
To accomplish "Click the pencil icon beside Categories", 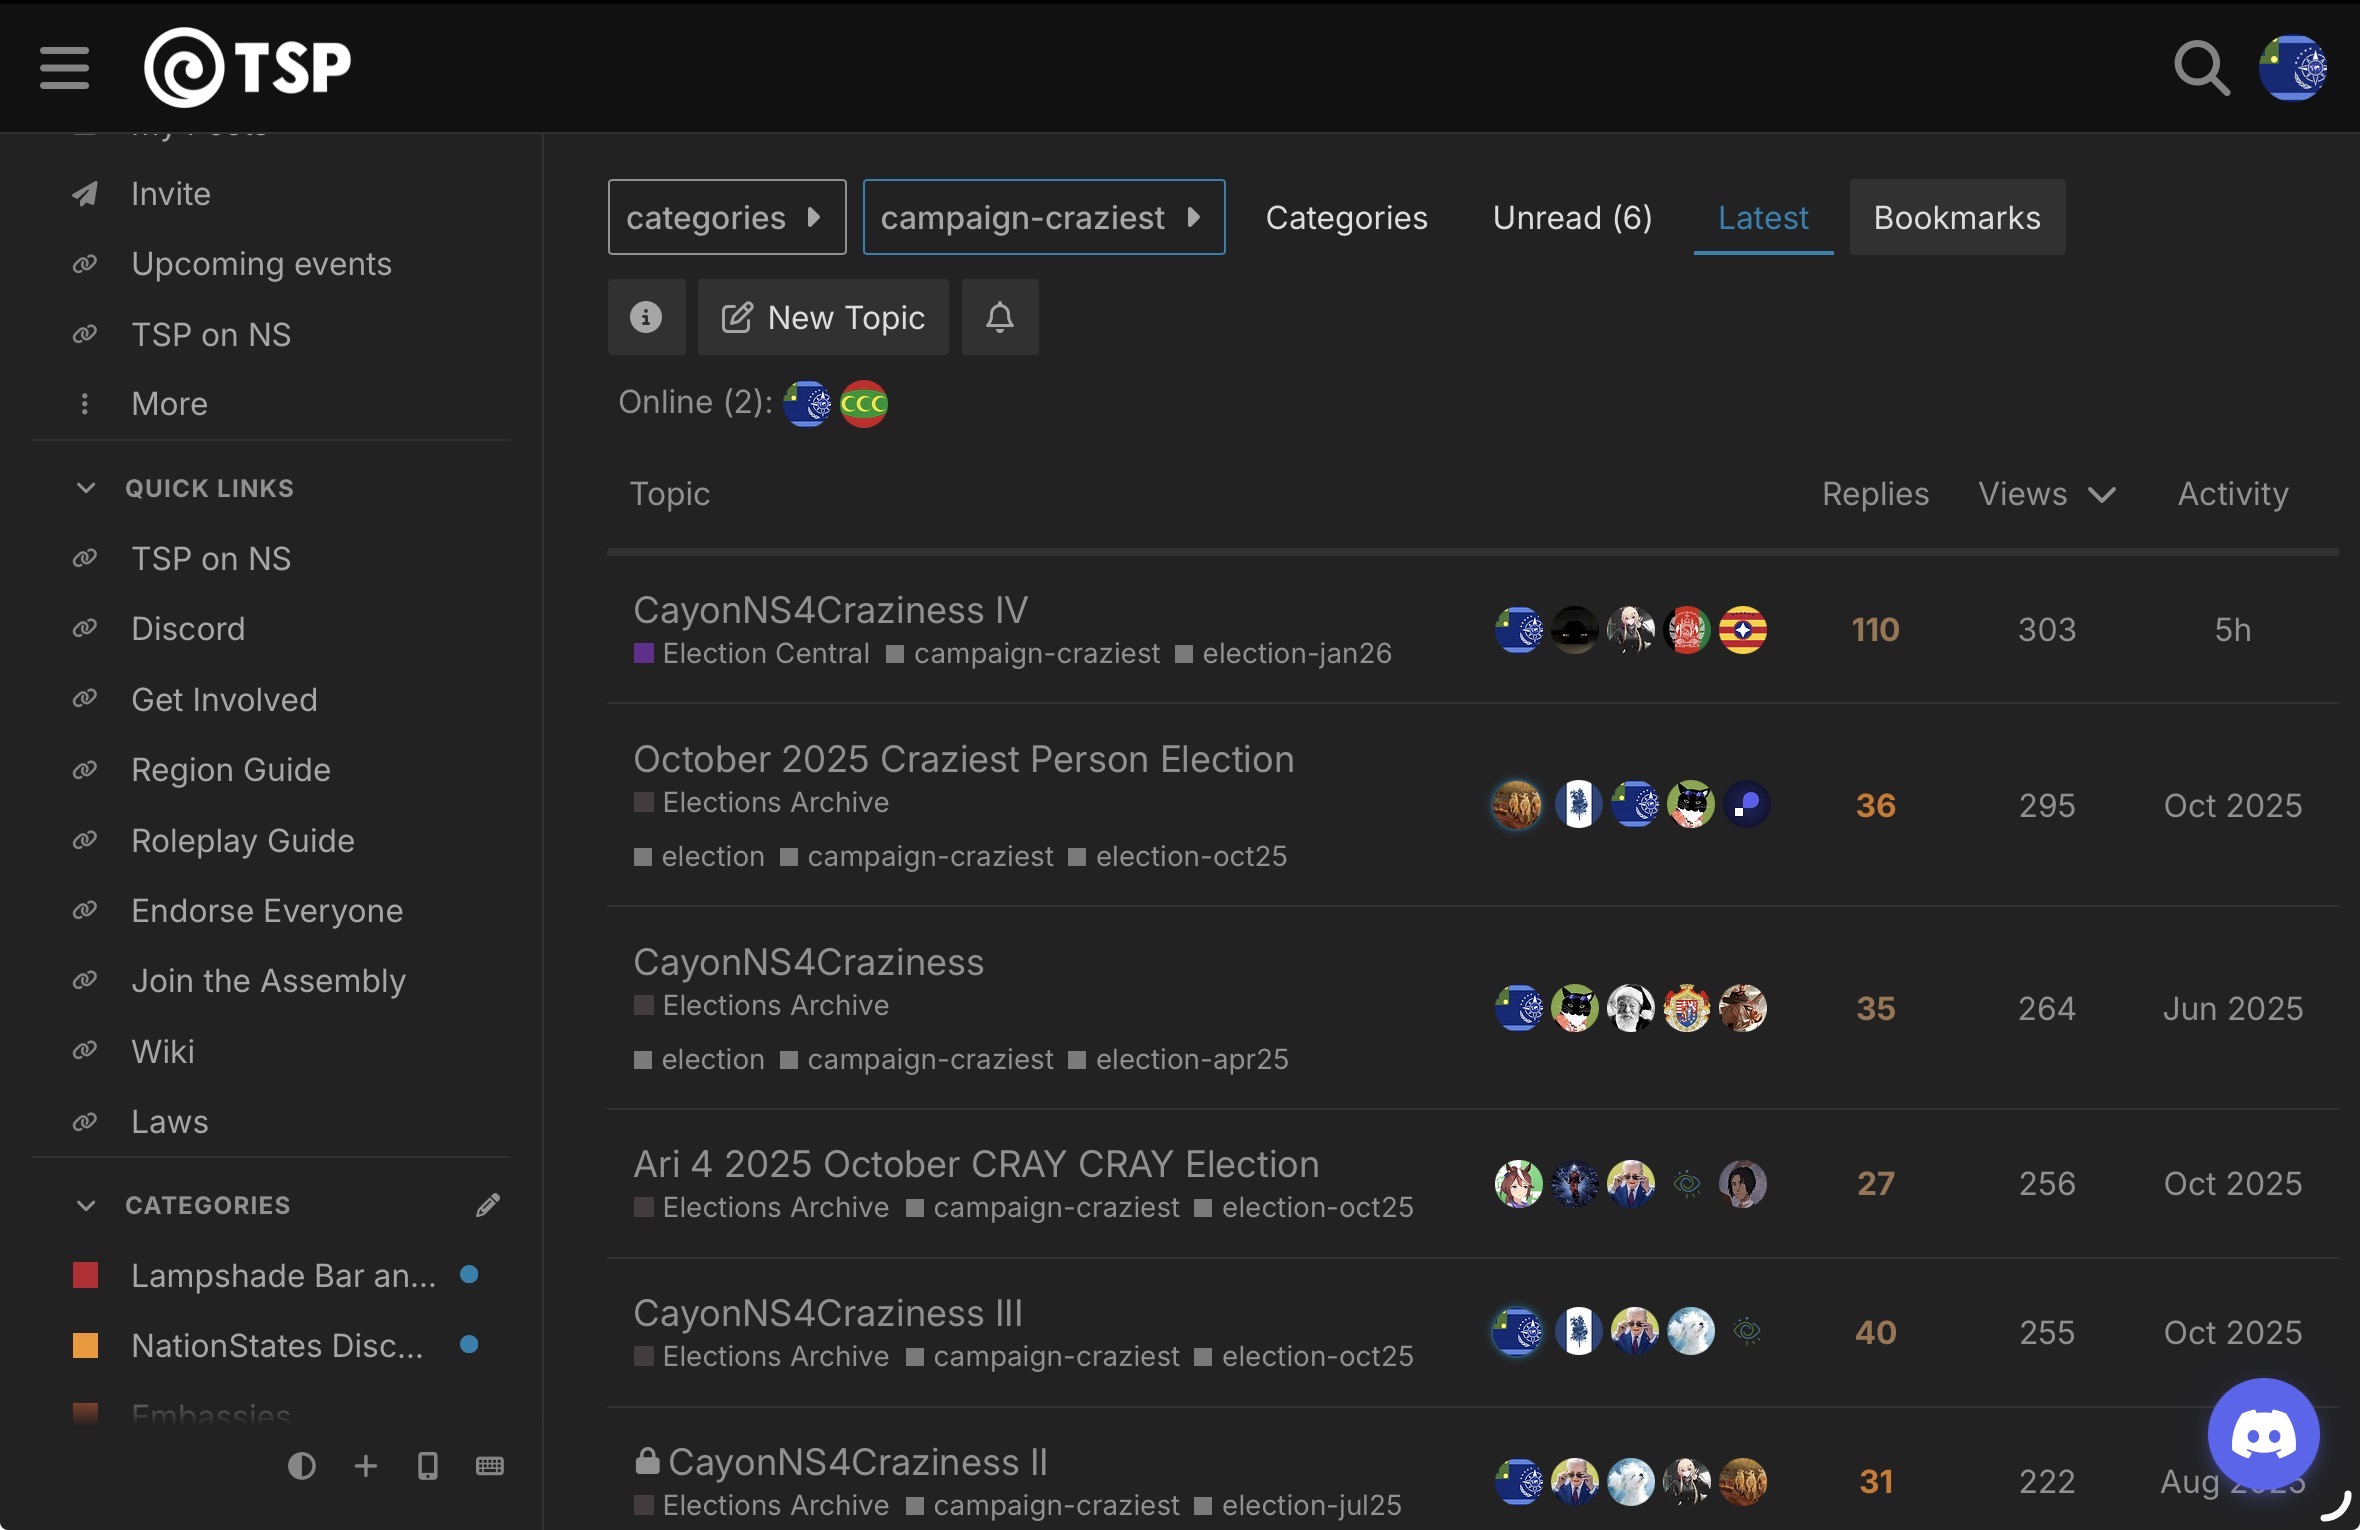I will [487, 1205].
